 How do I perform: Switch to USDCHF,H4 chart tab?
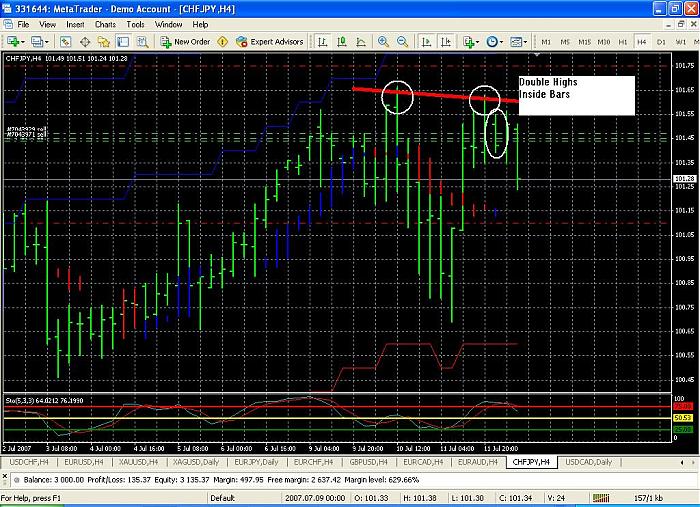click(29, 462)
